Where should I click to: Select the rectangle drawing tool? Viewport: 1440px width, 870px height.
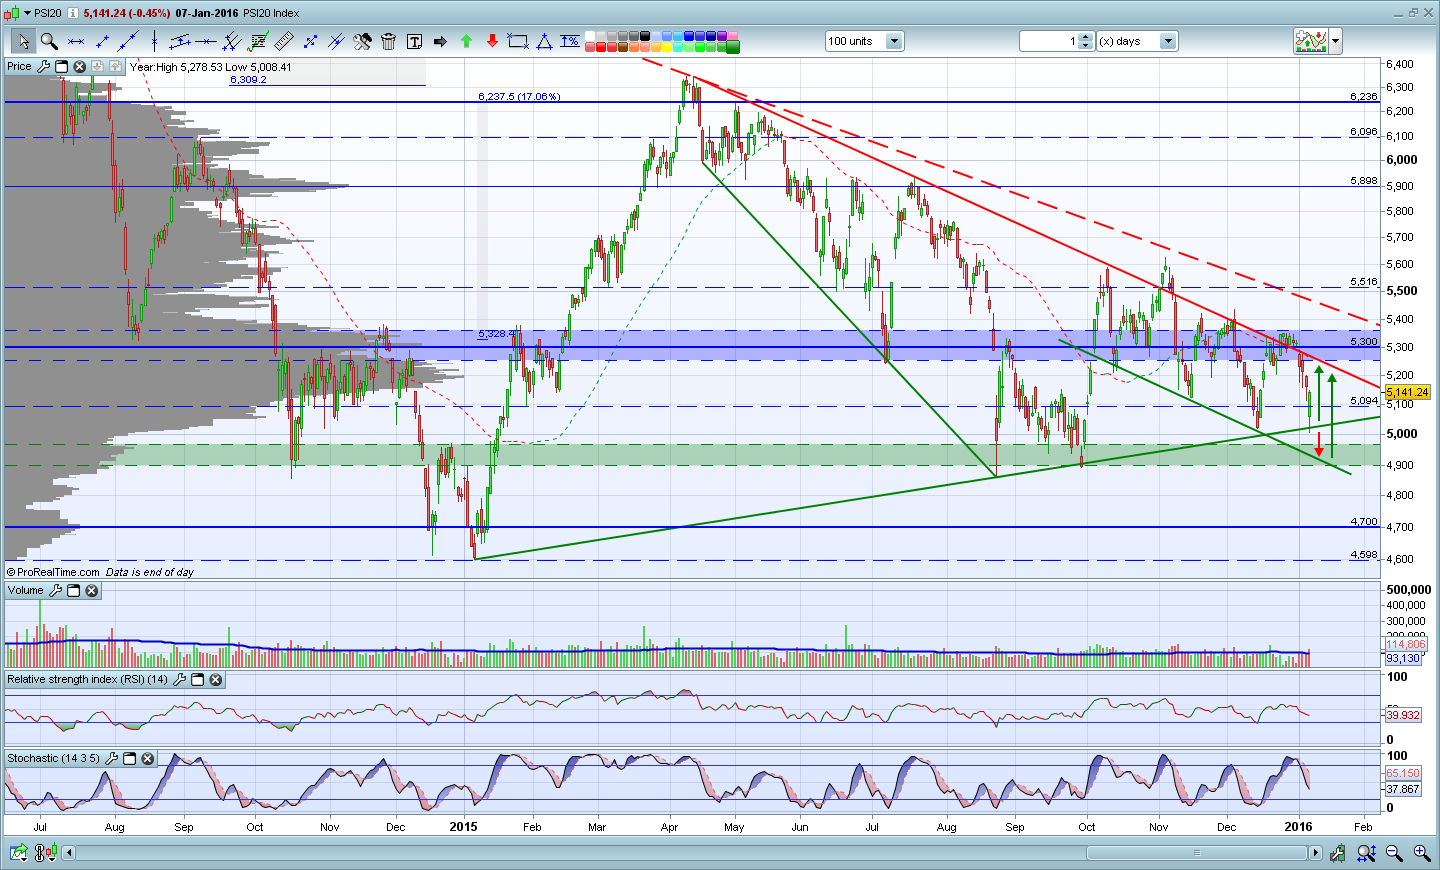click(518, 41)
